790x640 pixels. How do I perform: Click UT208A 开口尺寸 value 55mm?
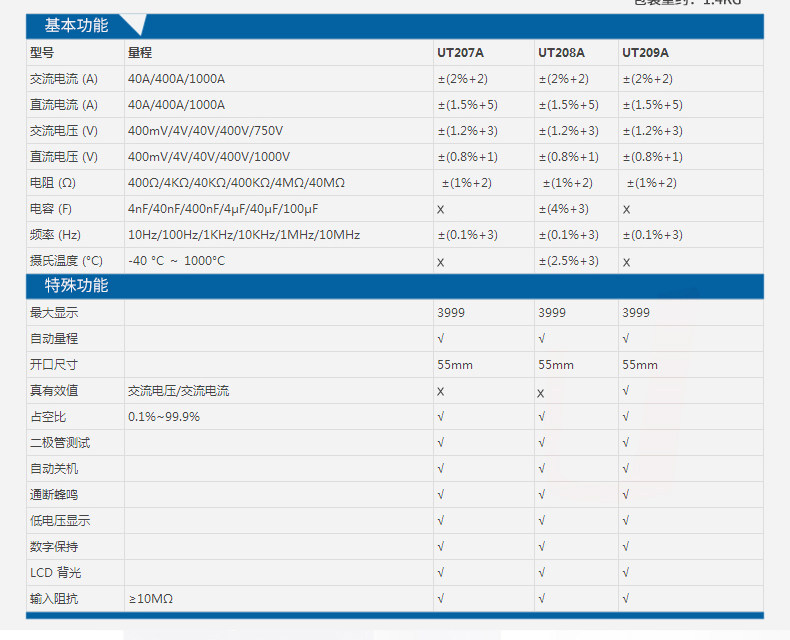click(556, 365)
